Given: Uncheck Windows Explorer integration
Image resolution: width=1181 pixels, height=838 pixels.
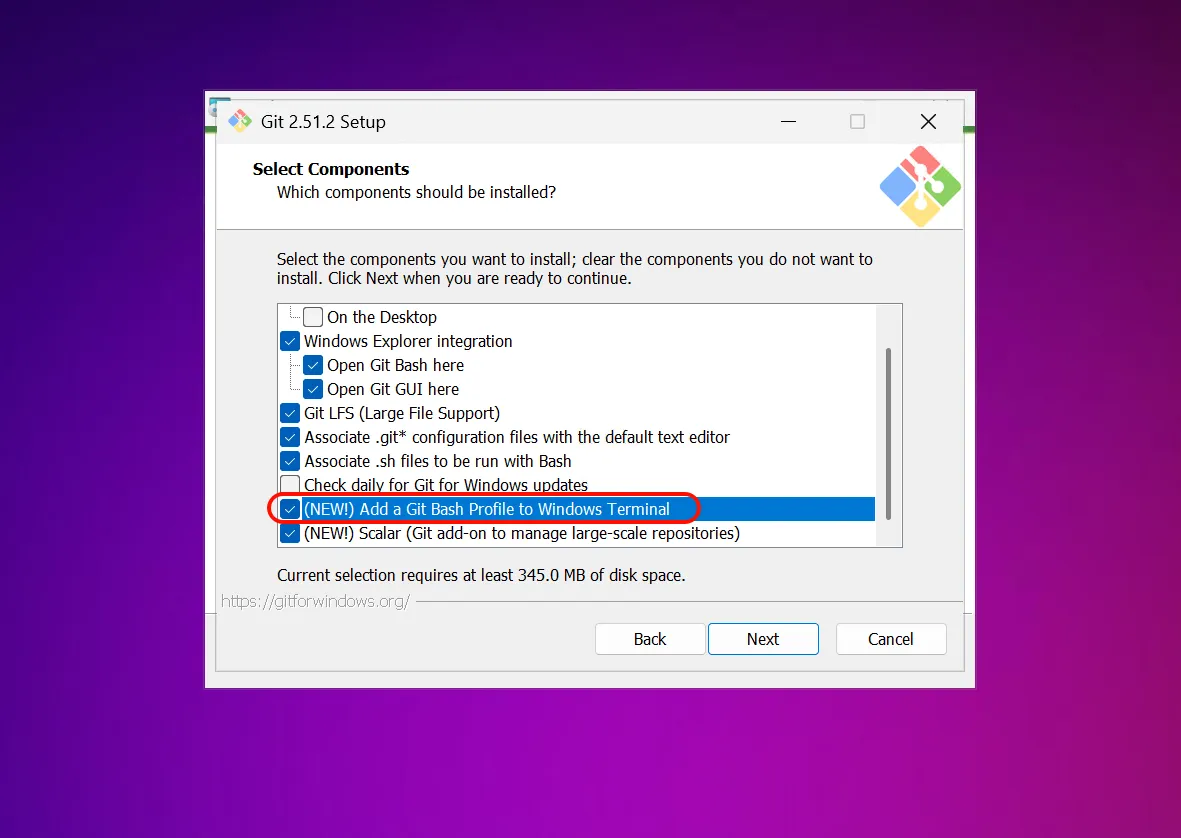Looking at the screenshot, I should [x=290, y=341].
